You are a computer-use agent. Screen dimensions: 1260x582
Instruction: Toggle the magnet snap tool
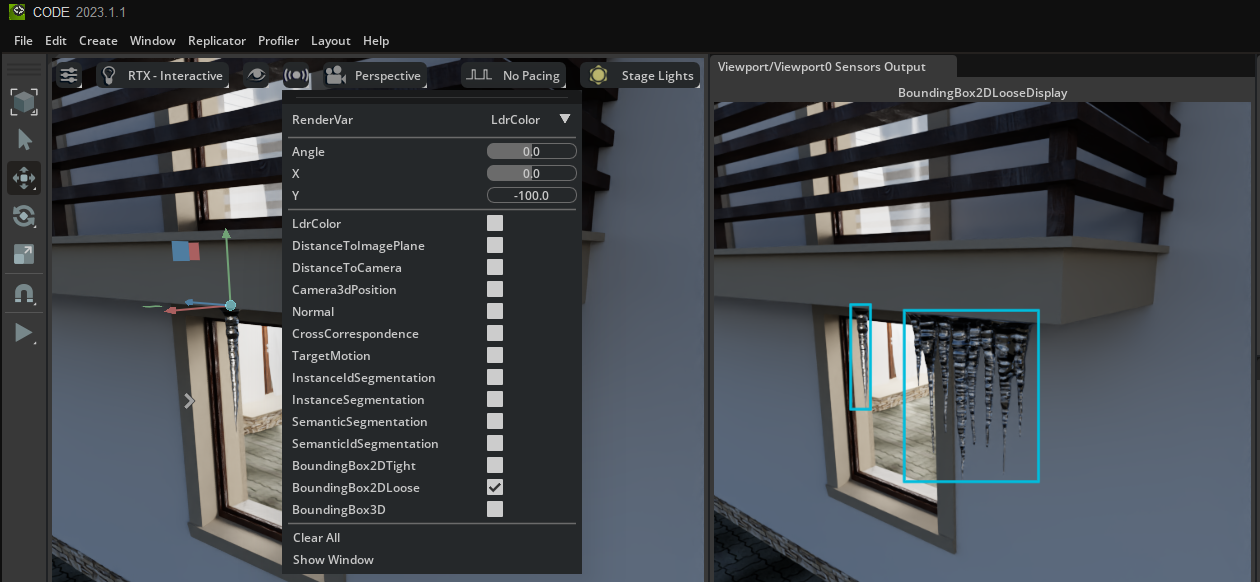click(x=24, y=295)
